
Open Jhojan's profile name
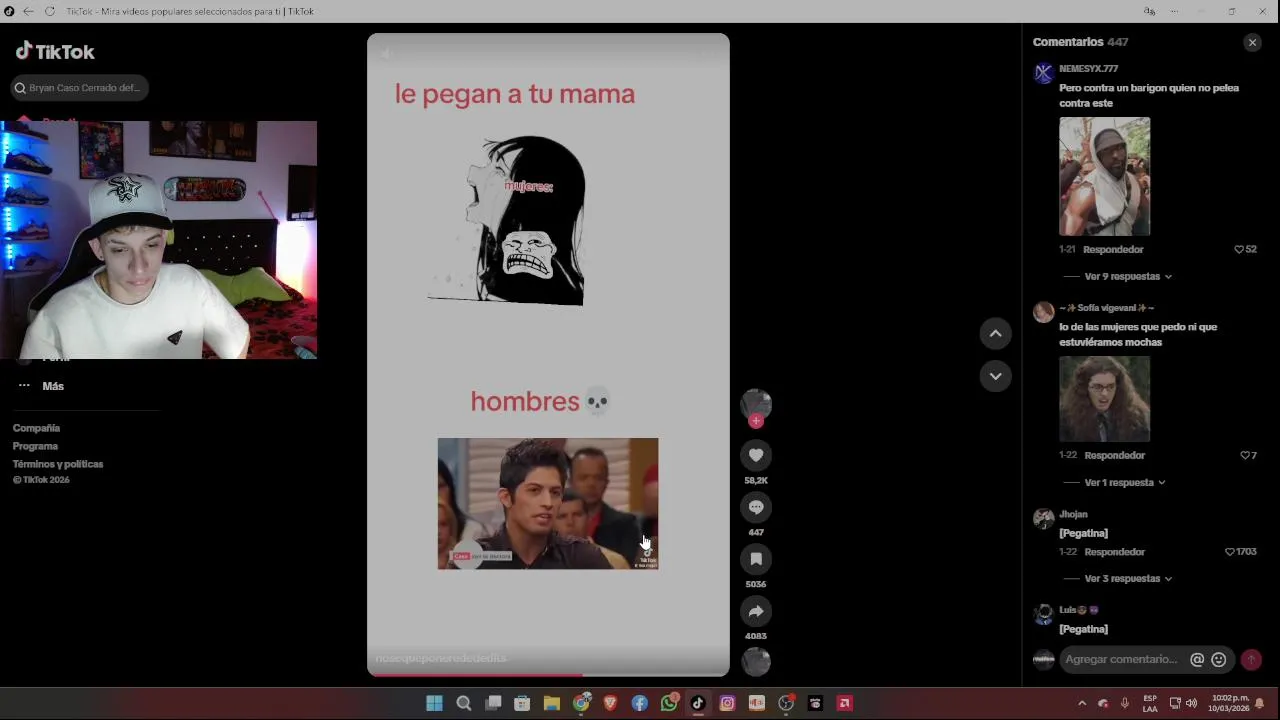tap(1073, 514)
